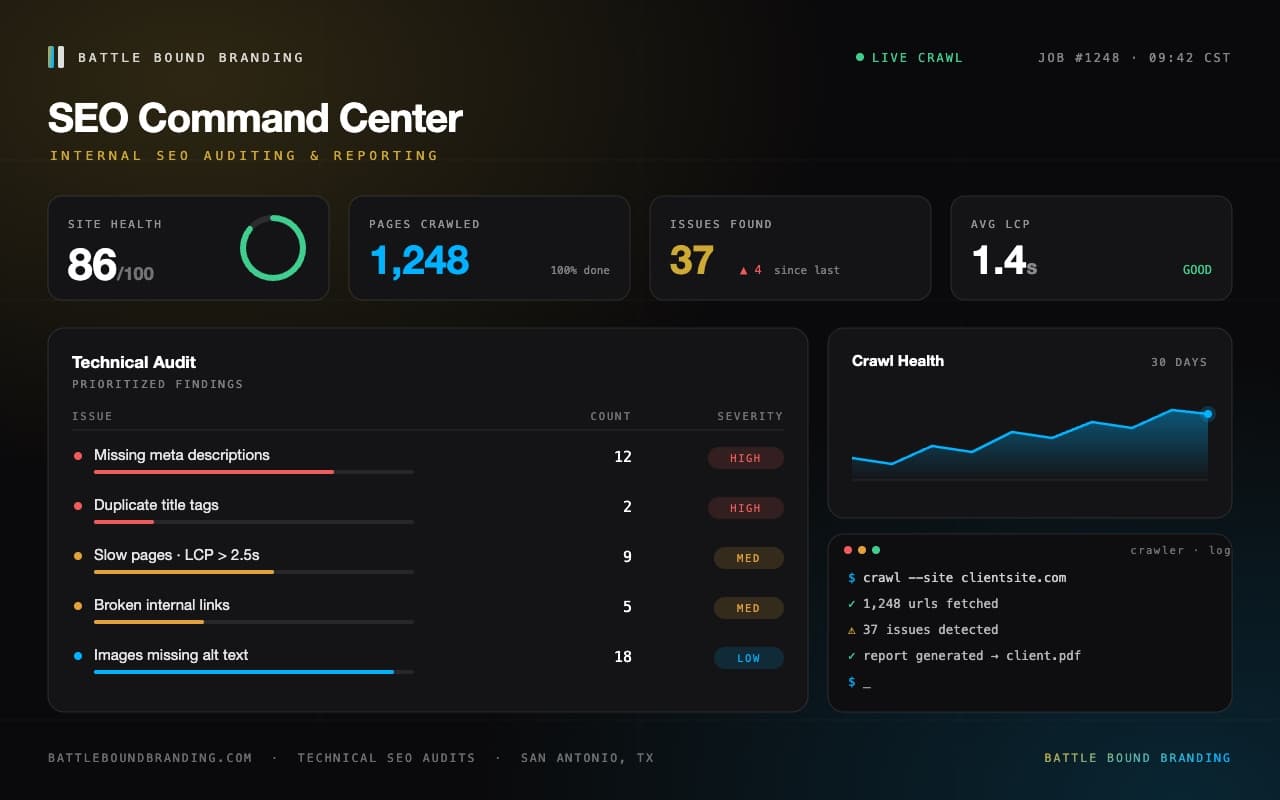1280x800 pixels.
Task: Click the checkmark by 1,248 urls fetched
Action: [x=852, y=604]
